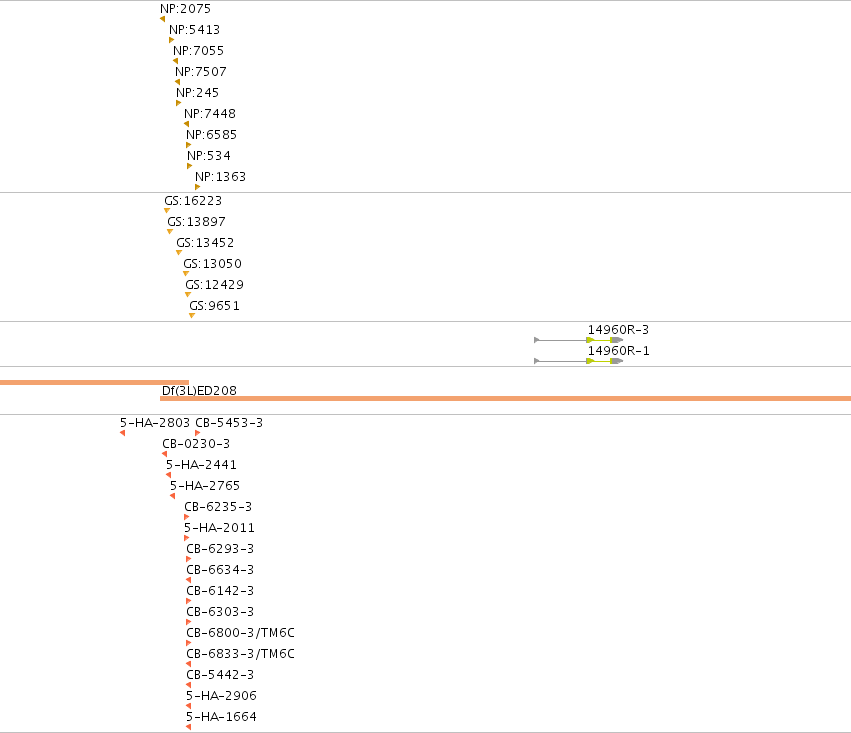
Task: Click the 5-HA-2765 red marker triangle
Action: pyautogui.click(x=172, y=496)
